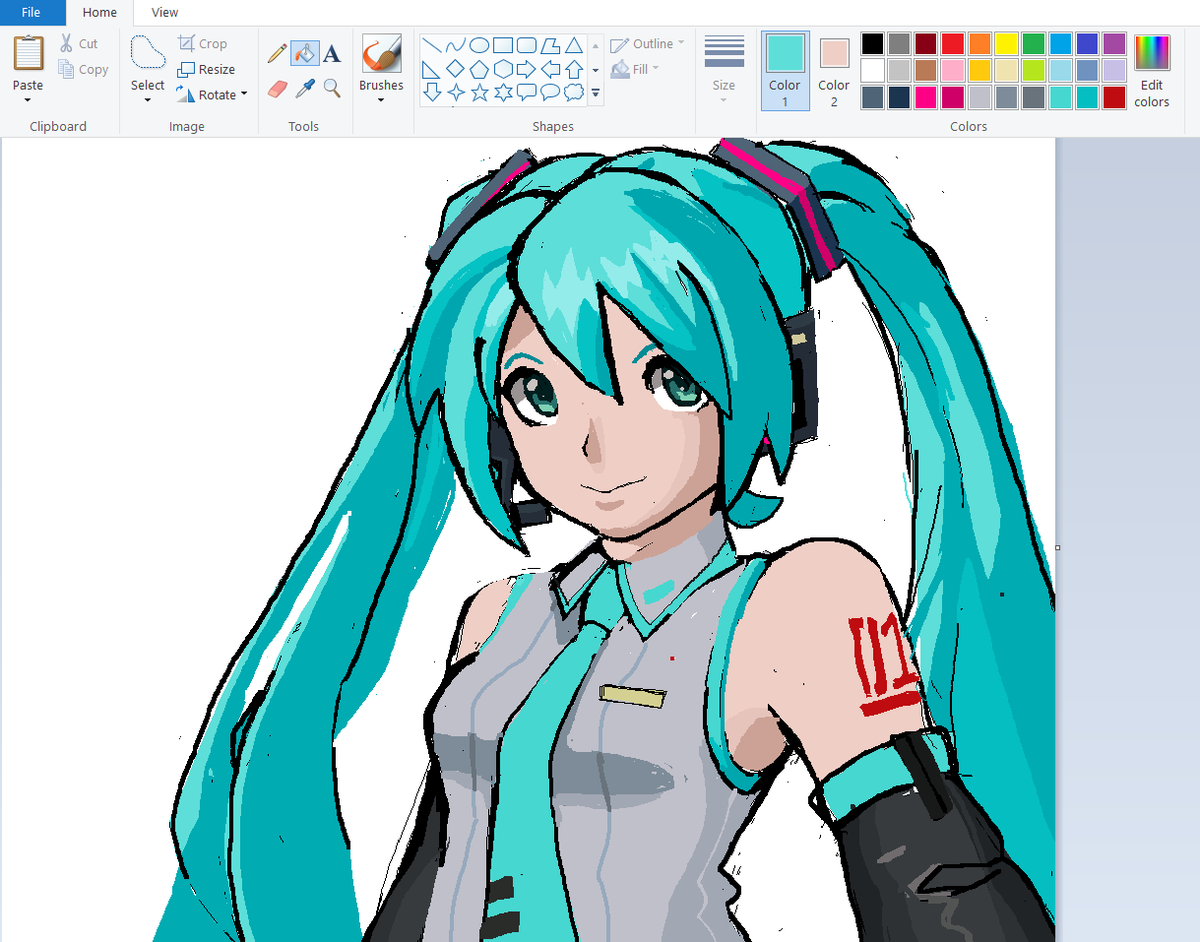The image size is (1200, 942).
Task: Select the Eraser tool
Action: click(277, 89)
